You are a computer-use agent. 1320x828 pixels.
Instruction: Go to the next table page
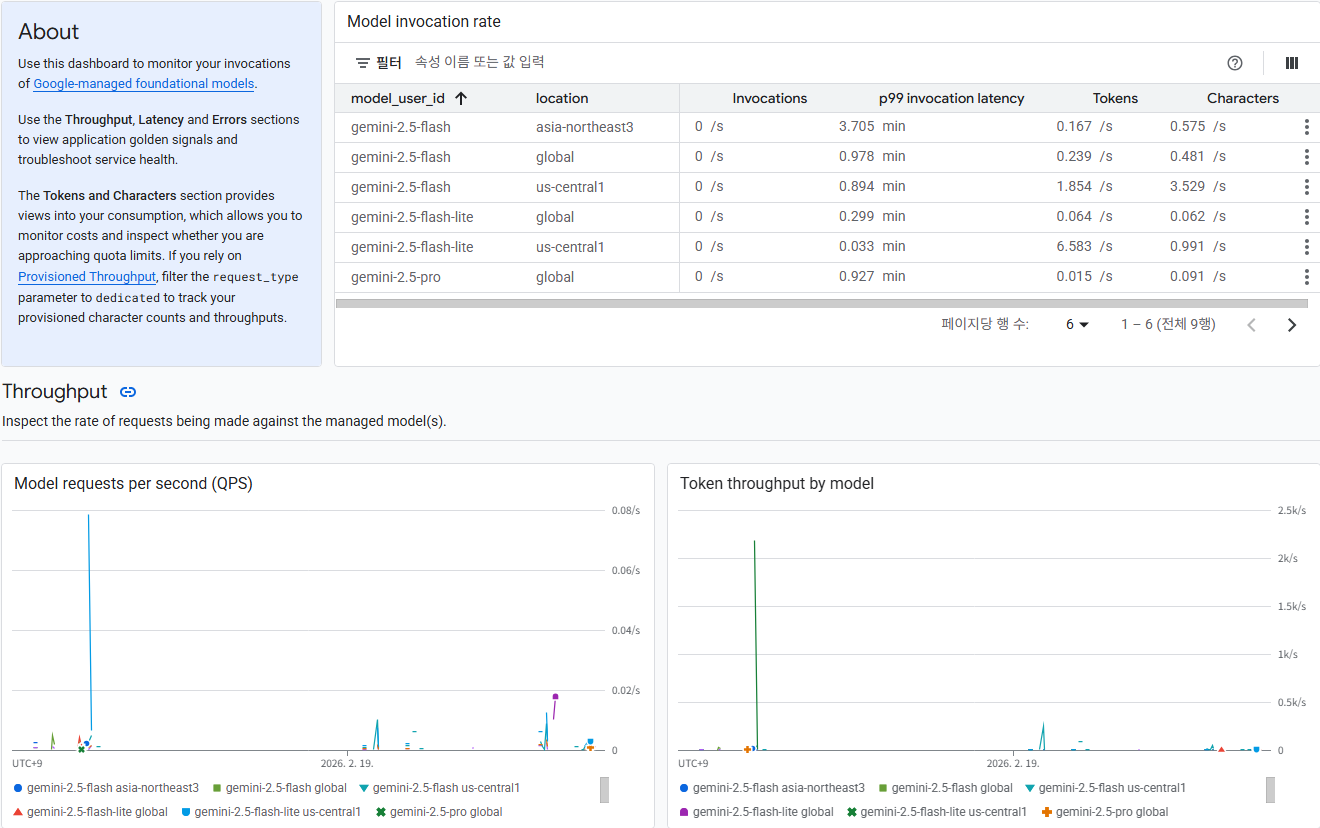click(x=1292, y=325)
